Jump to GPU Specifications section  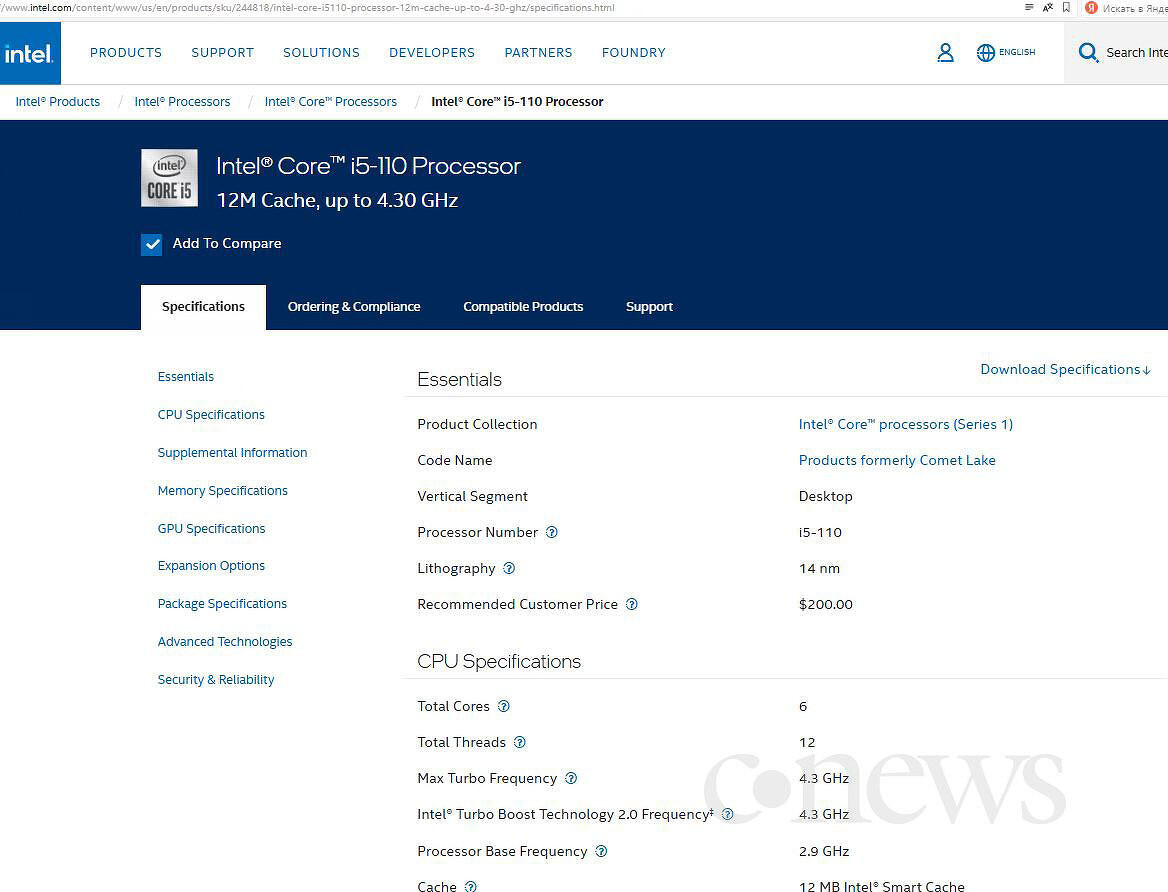[x=212, y=529]
